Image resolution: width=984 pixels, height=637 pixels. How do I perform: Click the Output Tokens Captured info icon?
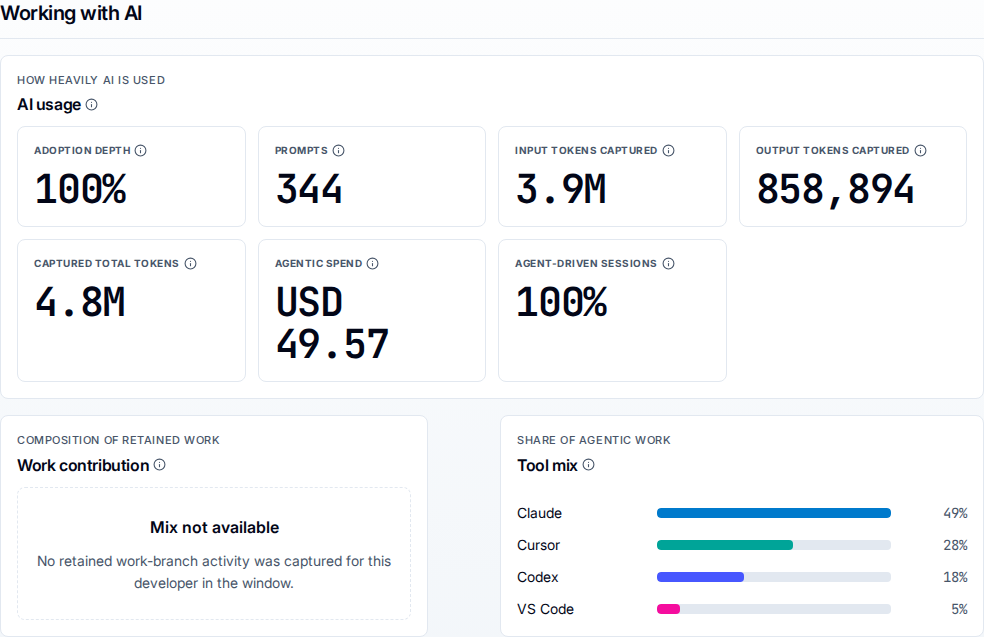920,151
